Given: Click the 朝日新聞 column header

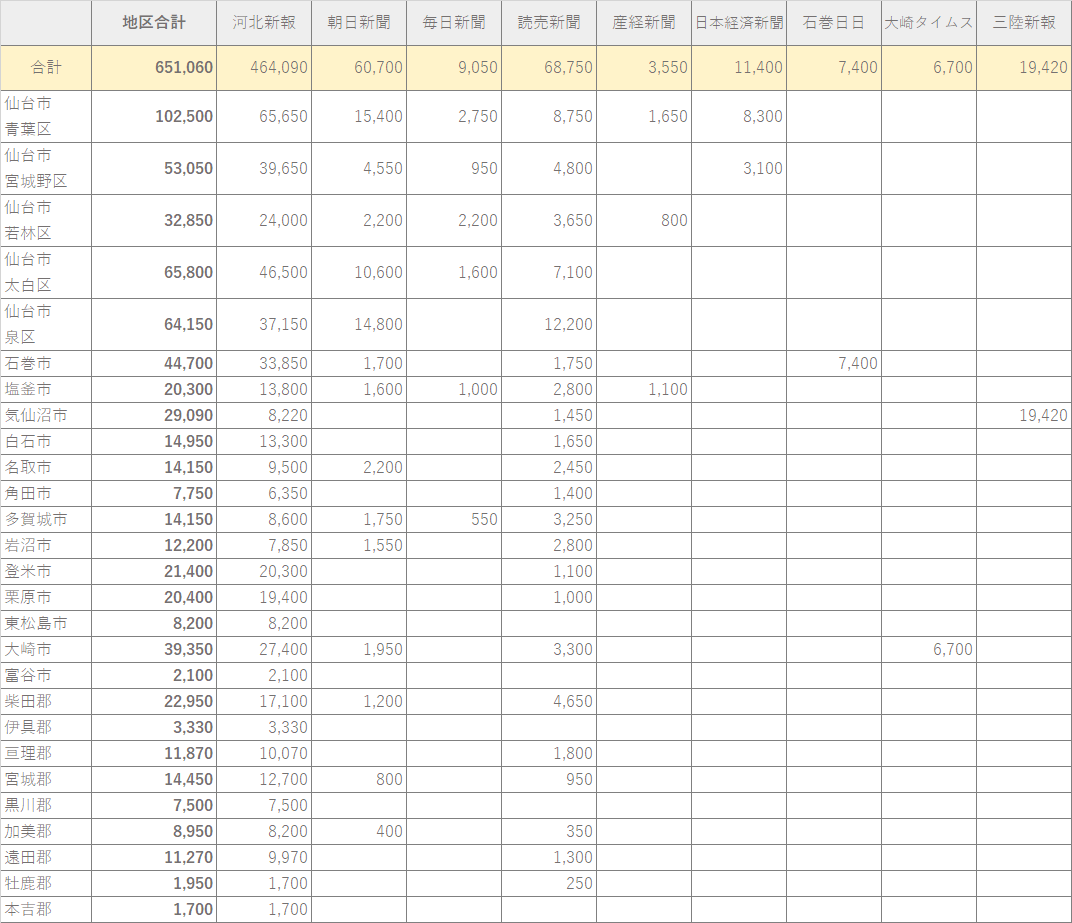Looking at the screenshot, I should (x=359, y=23).
